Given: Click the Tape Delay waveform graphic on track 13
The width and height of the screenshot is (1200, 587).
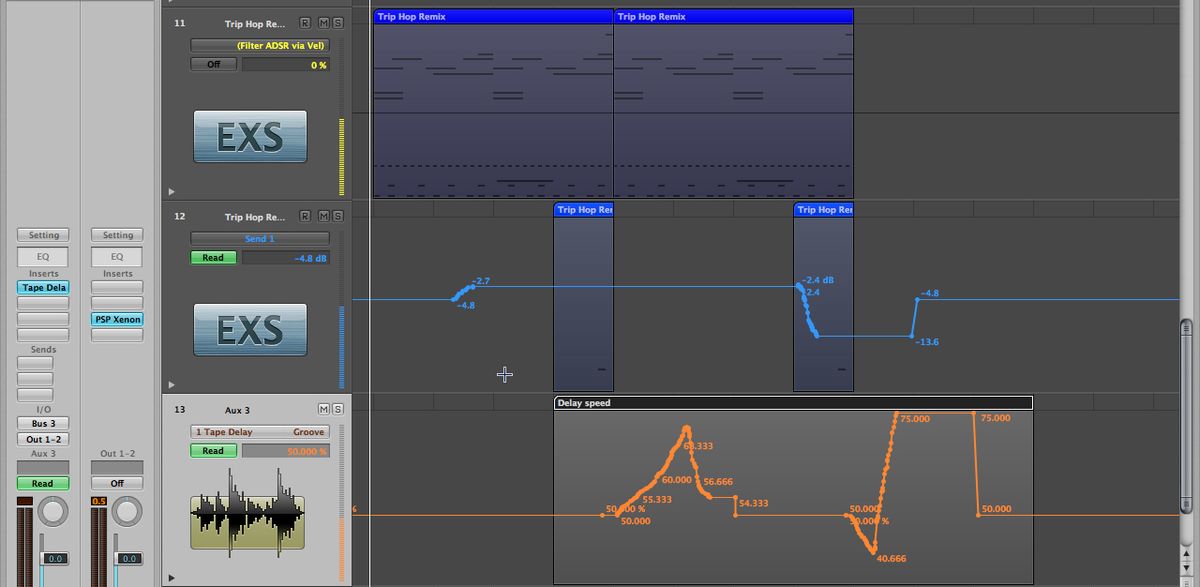Looking at the screenshot, I should [249, 519].
